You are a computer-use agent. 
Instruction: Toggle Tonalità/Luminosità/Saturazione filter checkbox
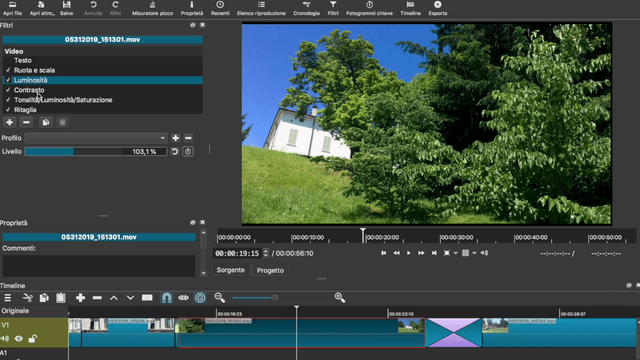pos(8,100)
